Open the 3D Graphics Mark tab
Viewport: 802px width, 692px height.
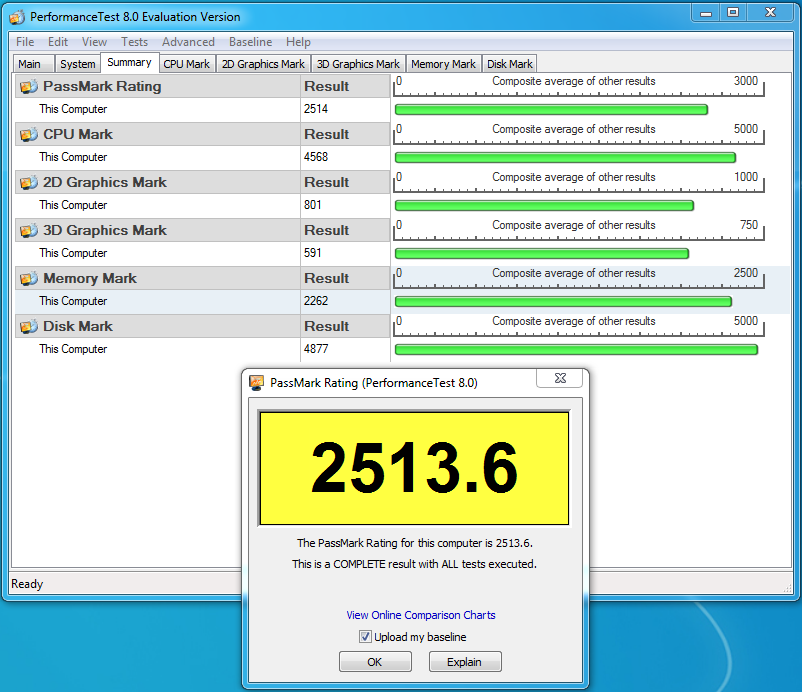click(x=358, y=64)
